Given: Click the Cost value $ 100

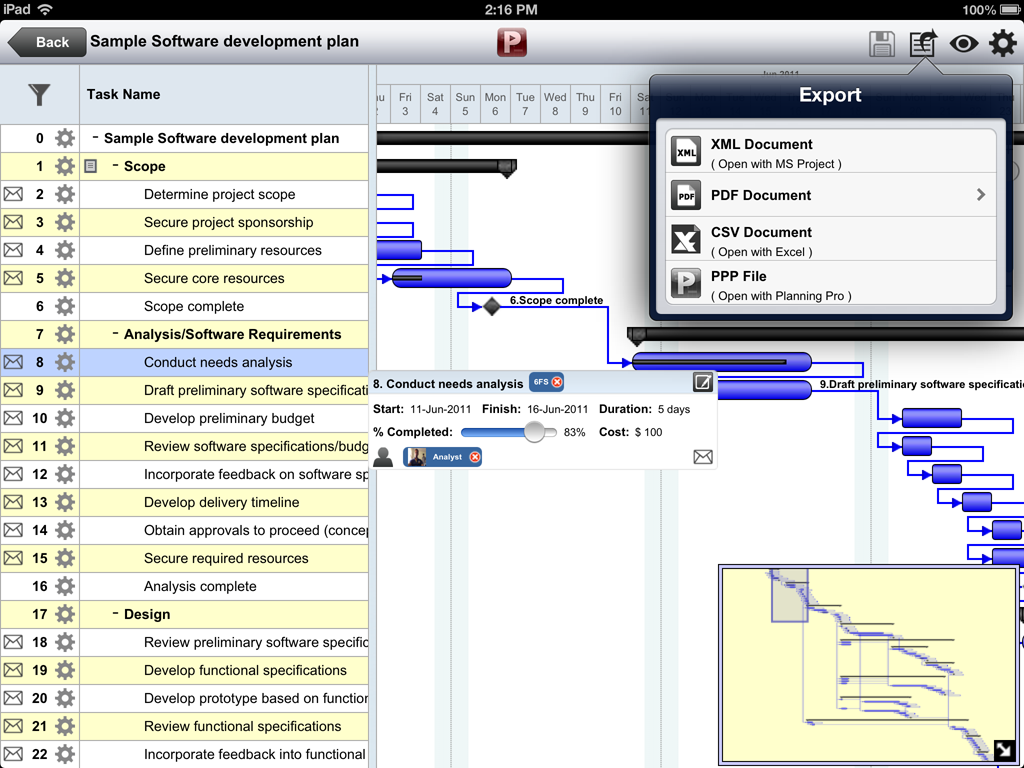Looking at the screenshot, I should [648, 432].
